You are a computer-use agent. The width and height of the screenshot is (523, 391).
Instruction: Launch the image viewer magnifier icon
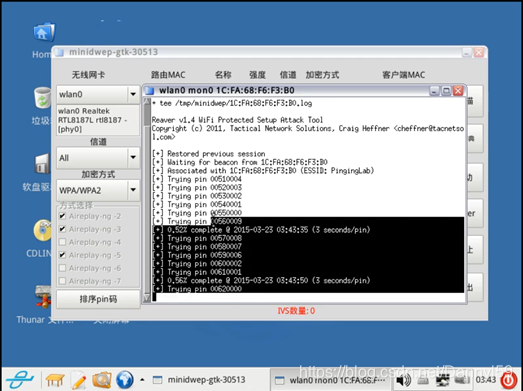102,380
